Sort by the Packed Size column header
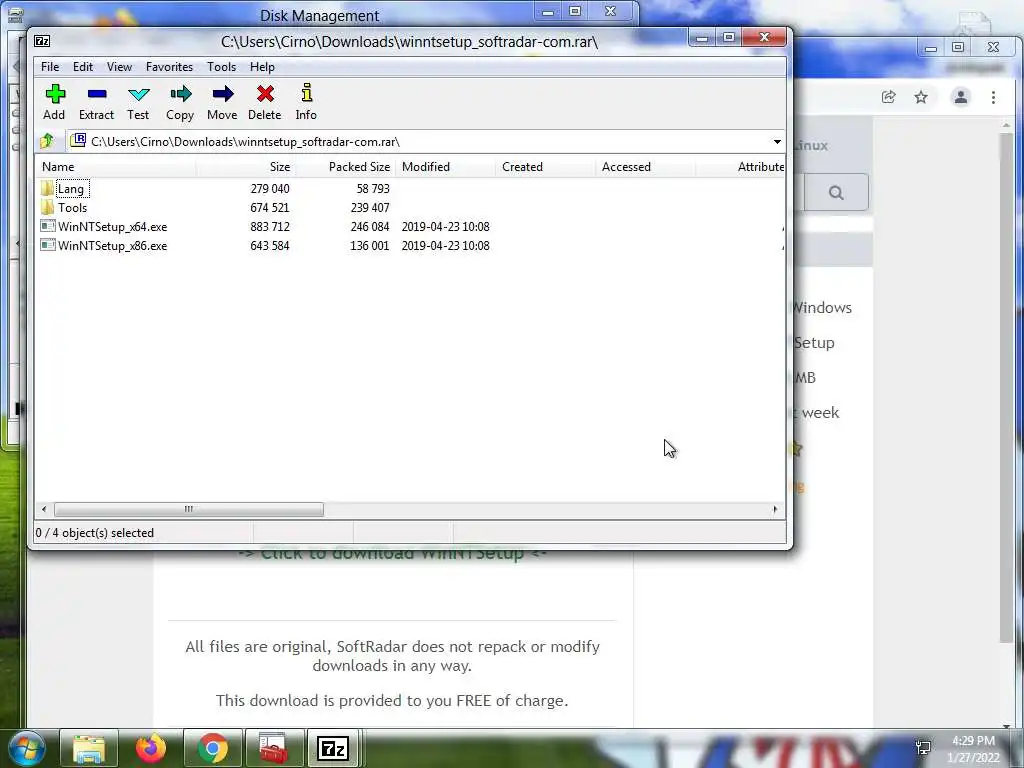 tap(345, 167)
